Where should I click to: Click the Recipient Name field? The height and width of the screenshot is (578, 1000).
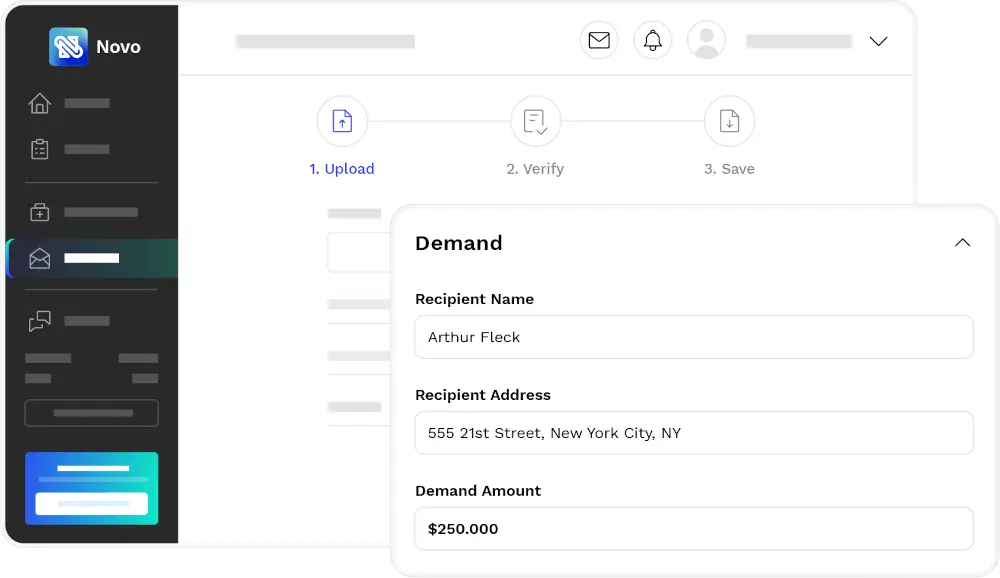coord(693,337)
